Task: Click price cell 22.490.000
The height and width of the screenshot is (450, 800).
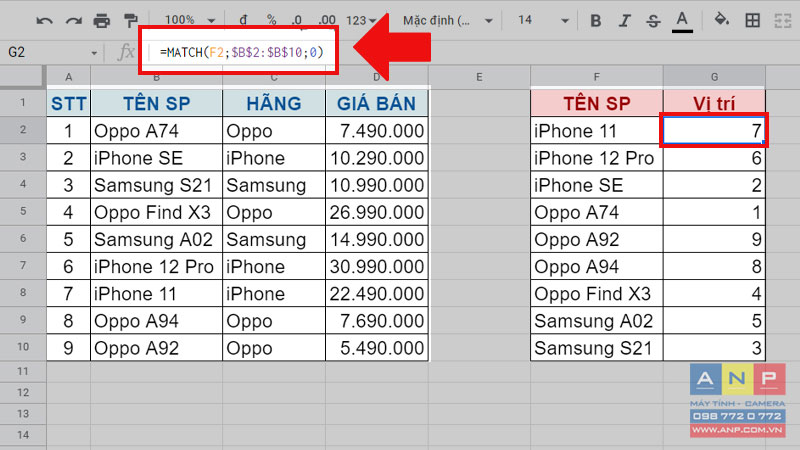Action: click(x=377, y=293)
